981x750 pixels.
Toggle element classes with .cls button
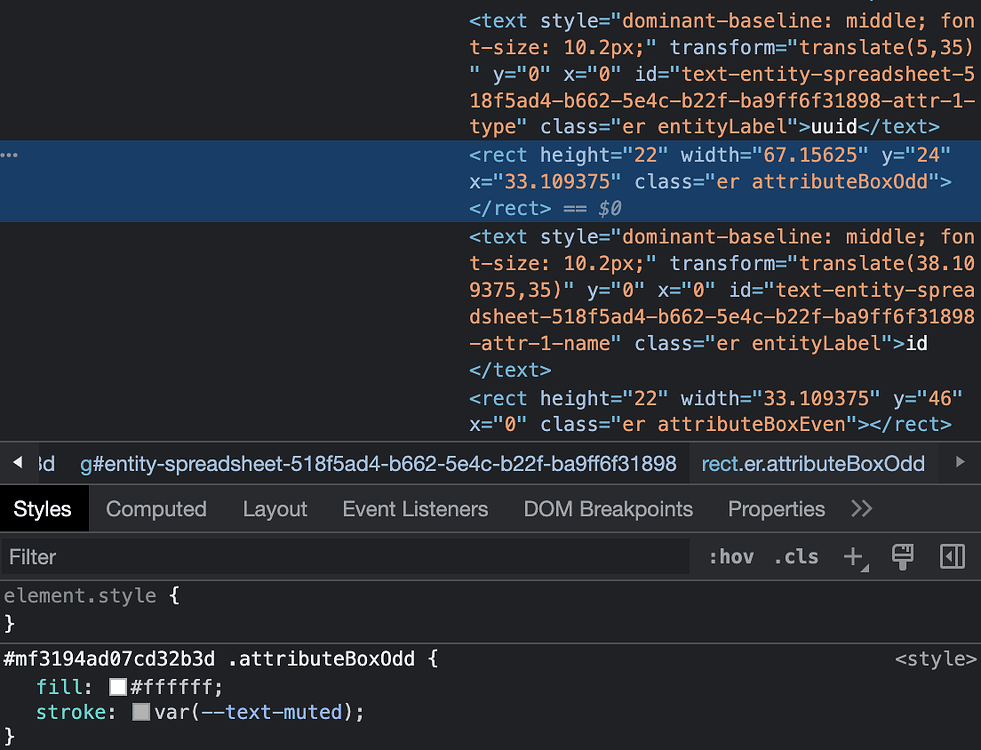796,557
